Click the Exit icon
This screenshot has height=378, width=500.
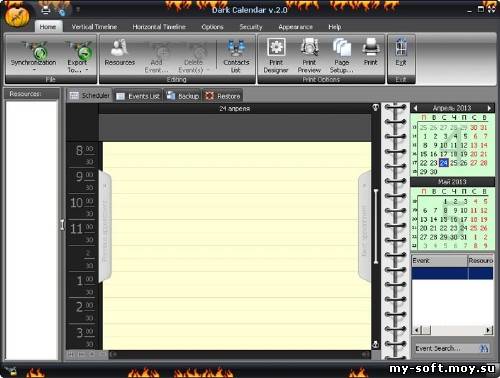401,52
